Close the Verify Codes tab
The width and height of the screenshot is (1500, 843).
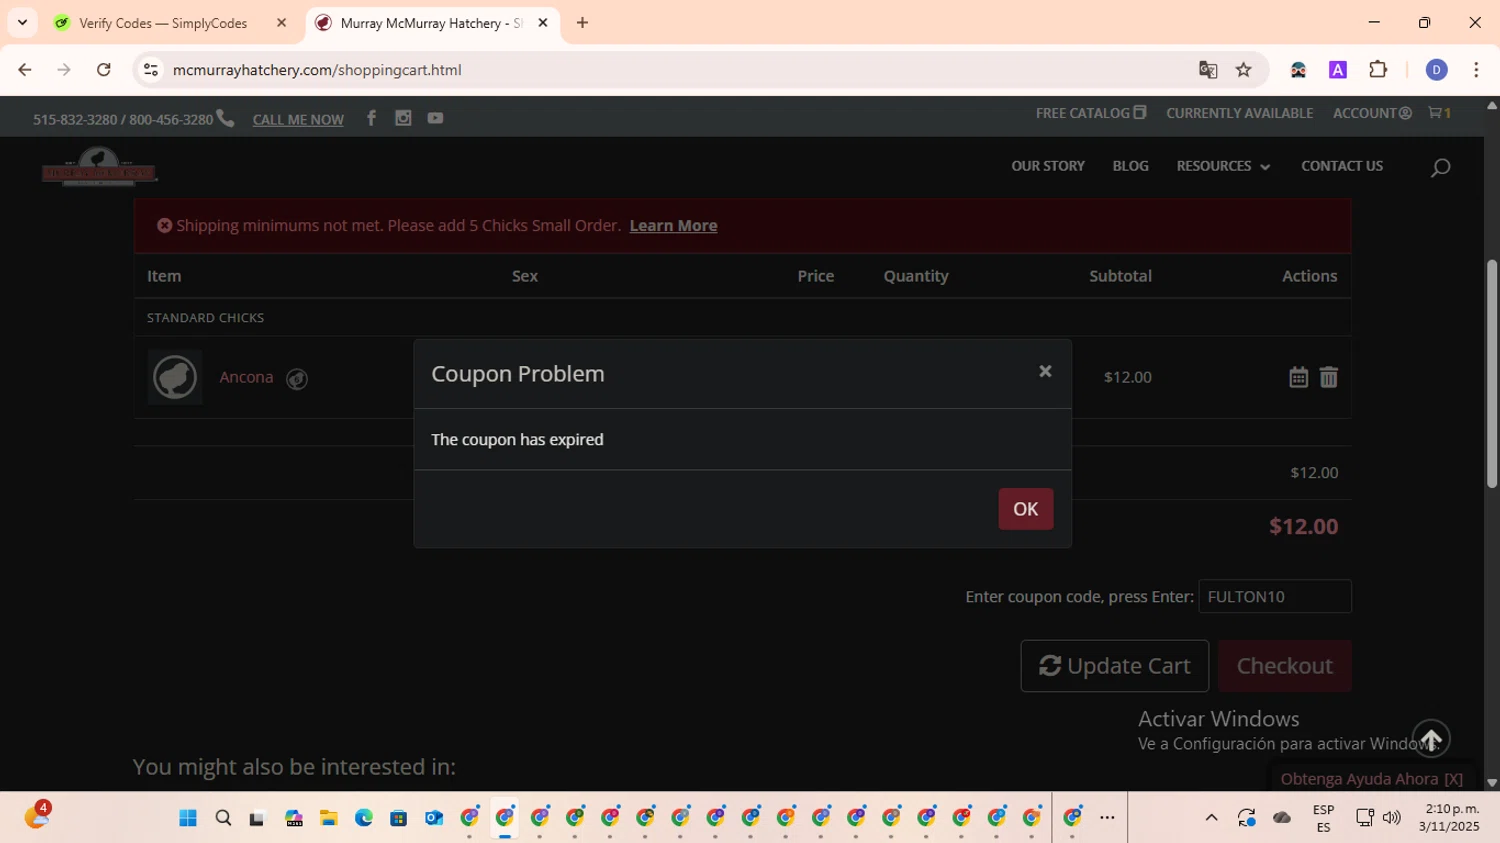point(281,23)
